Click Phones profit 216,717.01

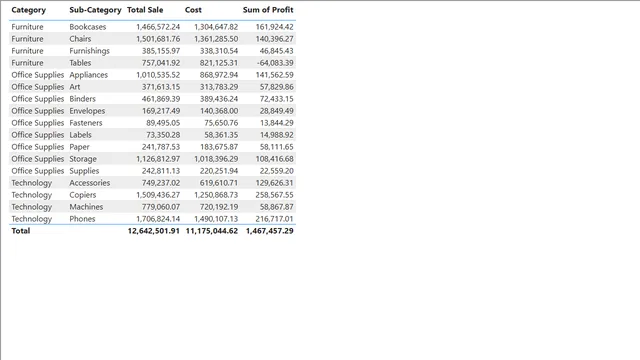[274, 219]
